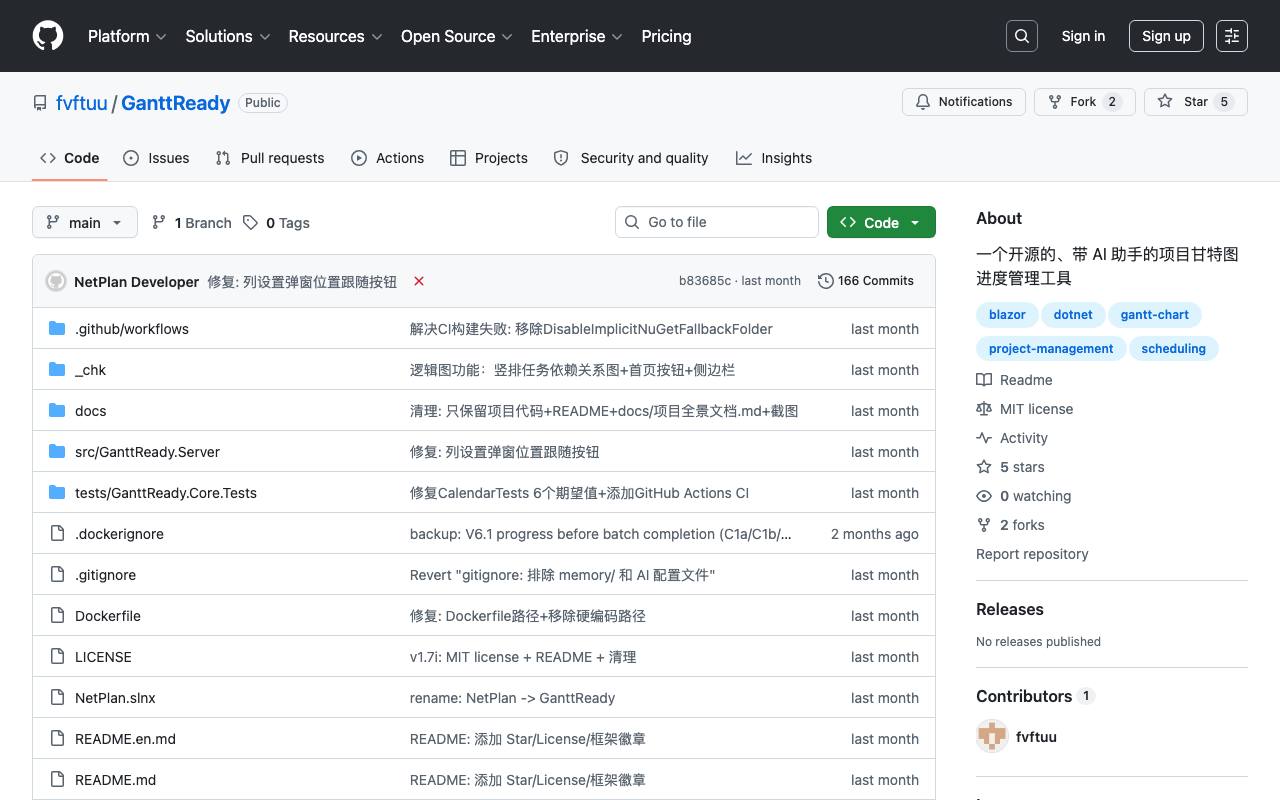Click the repository icon beside fvftuu
This screenshot has width=1280, height=800.
point(40,103)
